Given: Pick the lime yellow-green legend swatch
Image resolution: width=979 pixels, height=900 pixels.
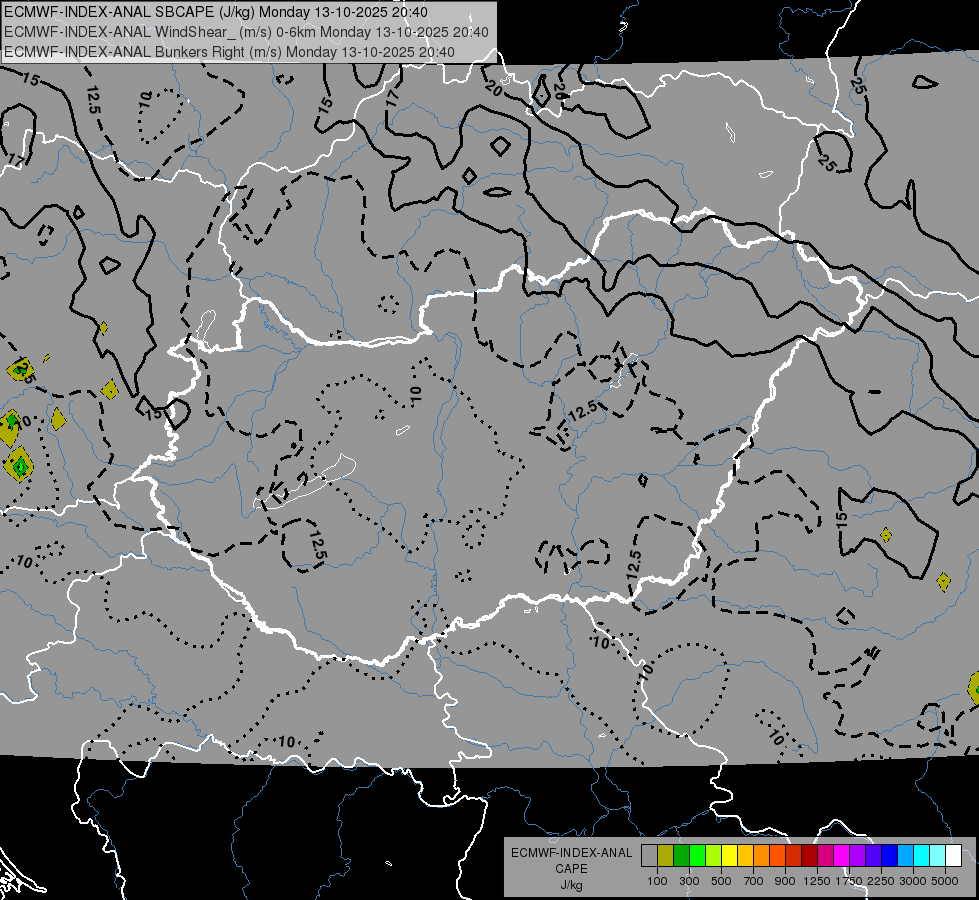Looking at the screenshot, I should [x=713, y=856].
